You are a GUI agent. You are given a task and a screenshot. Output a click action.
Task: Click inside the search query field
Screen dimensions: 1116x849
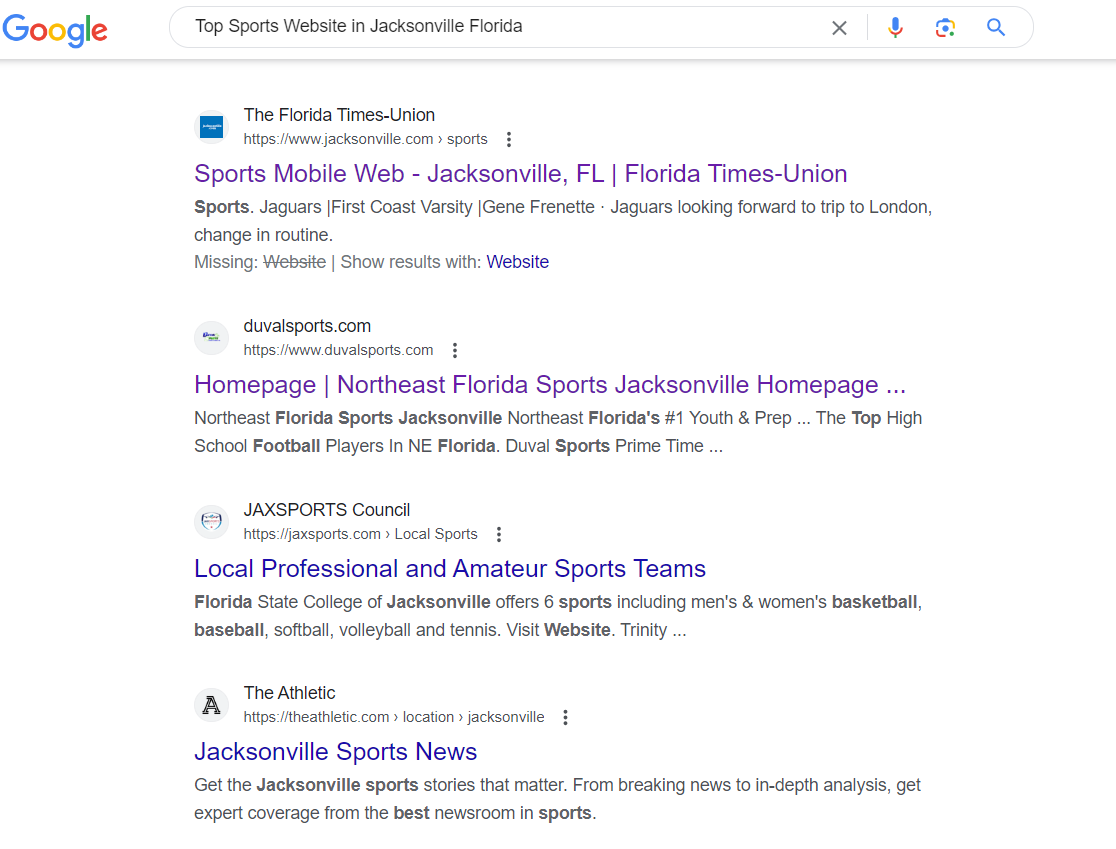500,27
